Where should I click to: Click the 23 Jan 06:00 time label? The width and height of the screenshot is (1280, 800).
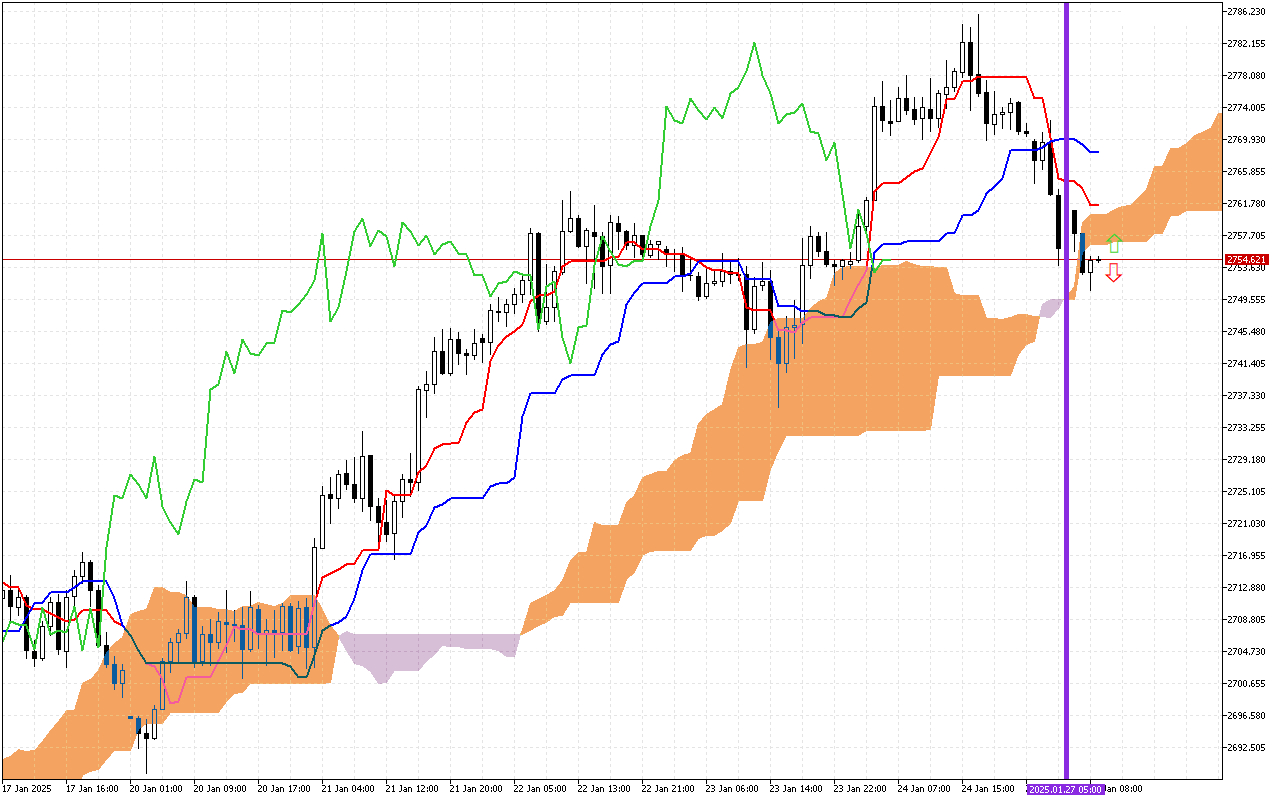732,789
